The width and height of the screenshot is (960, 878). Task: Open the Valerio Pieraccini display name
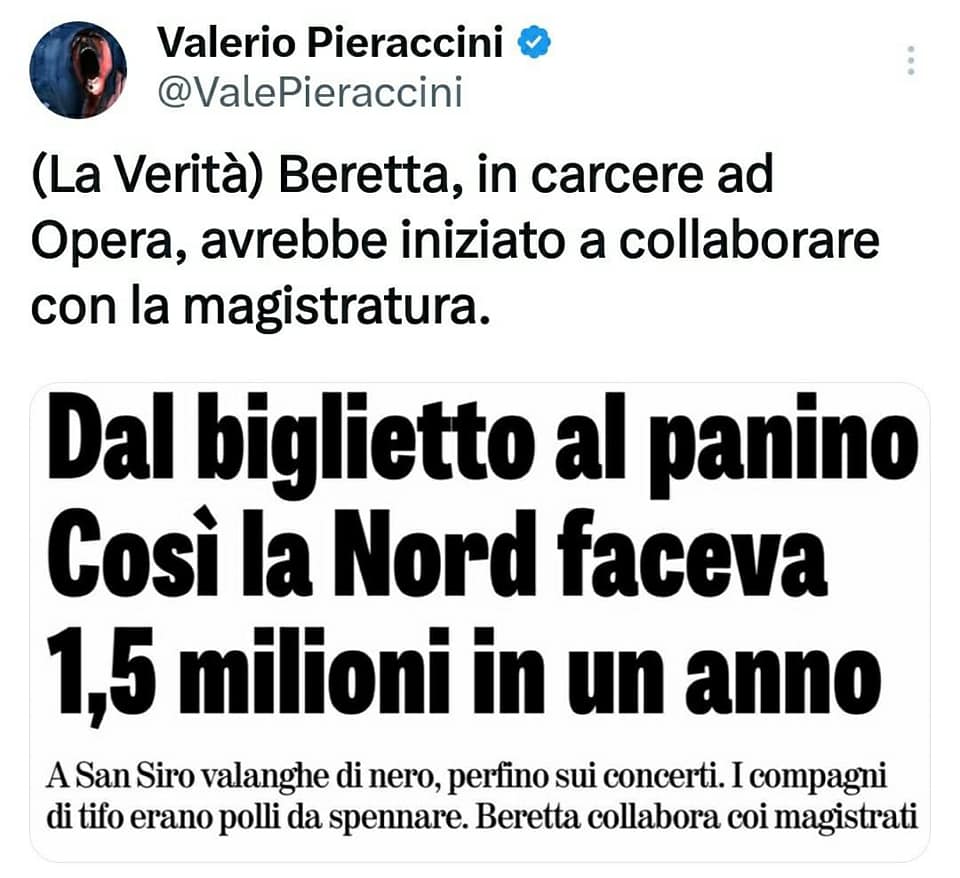coord(330,43)
